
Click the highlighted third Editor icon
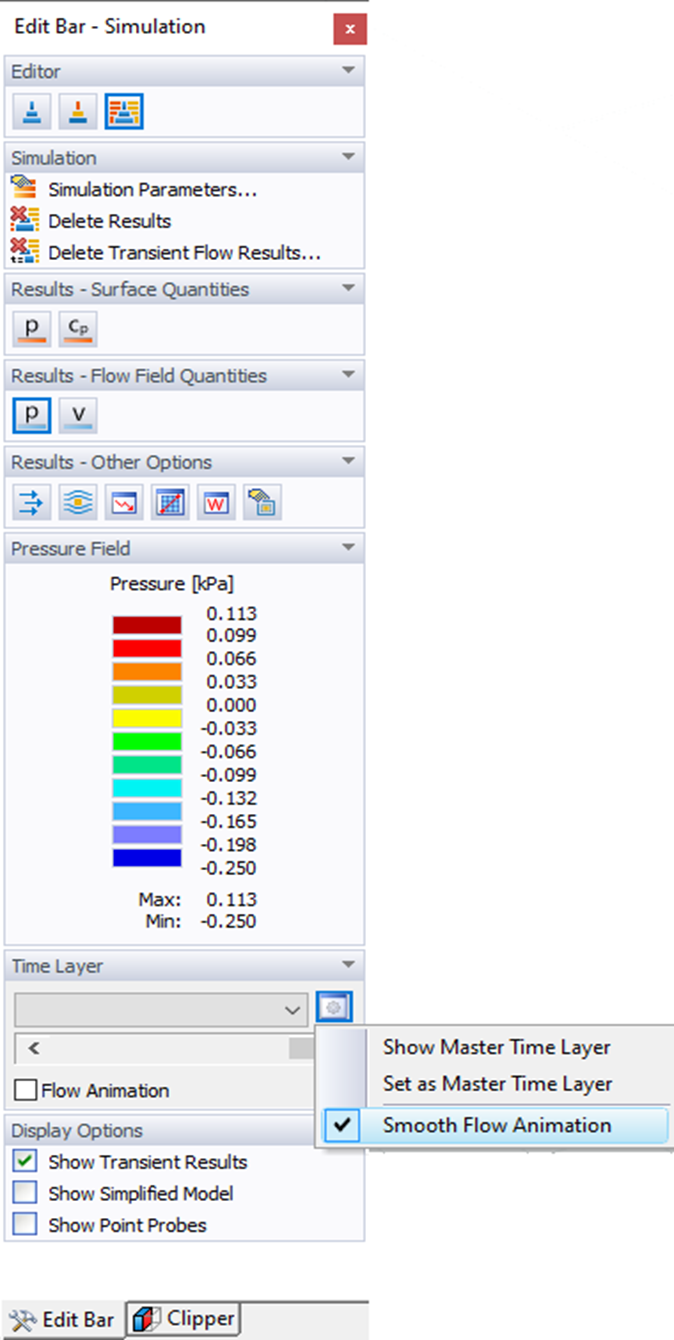[124, 112]
